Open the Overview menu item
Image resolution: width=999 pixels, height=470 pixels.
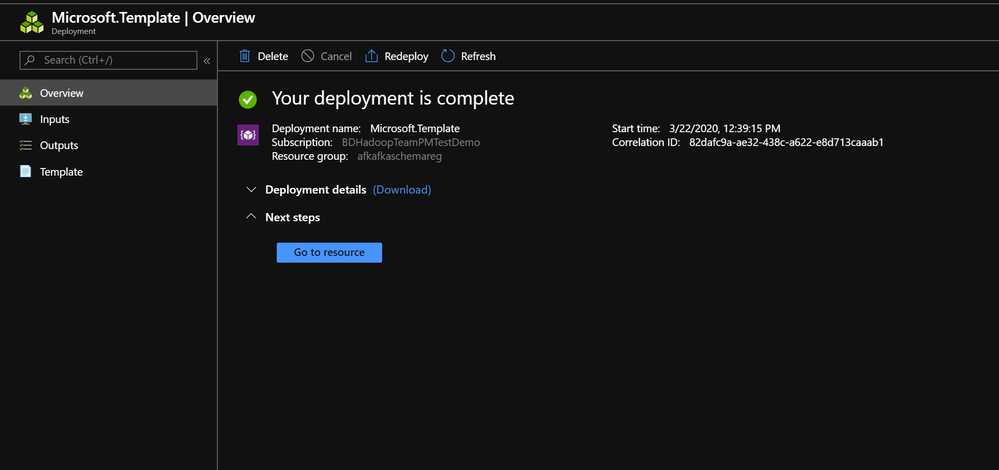tap(108, 93)
